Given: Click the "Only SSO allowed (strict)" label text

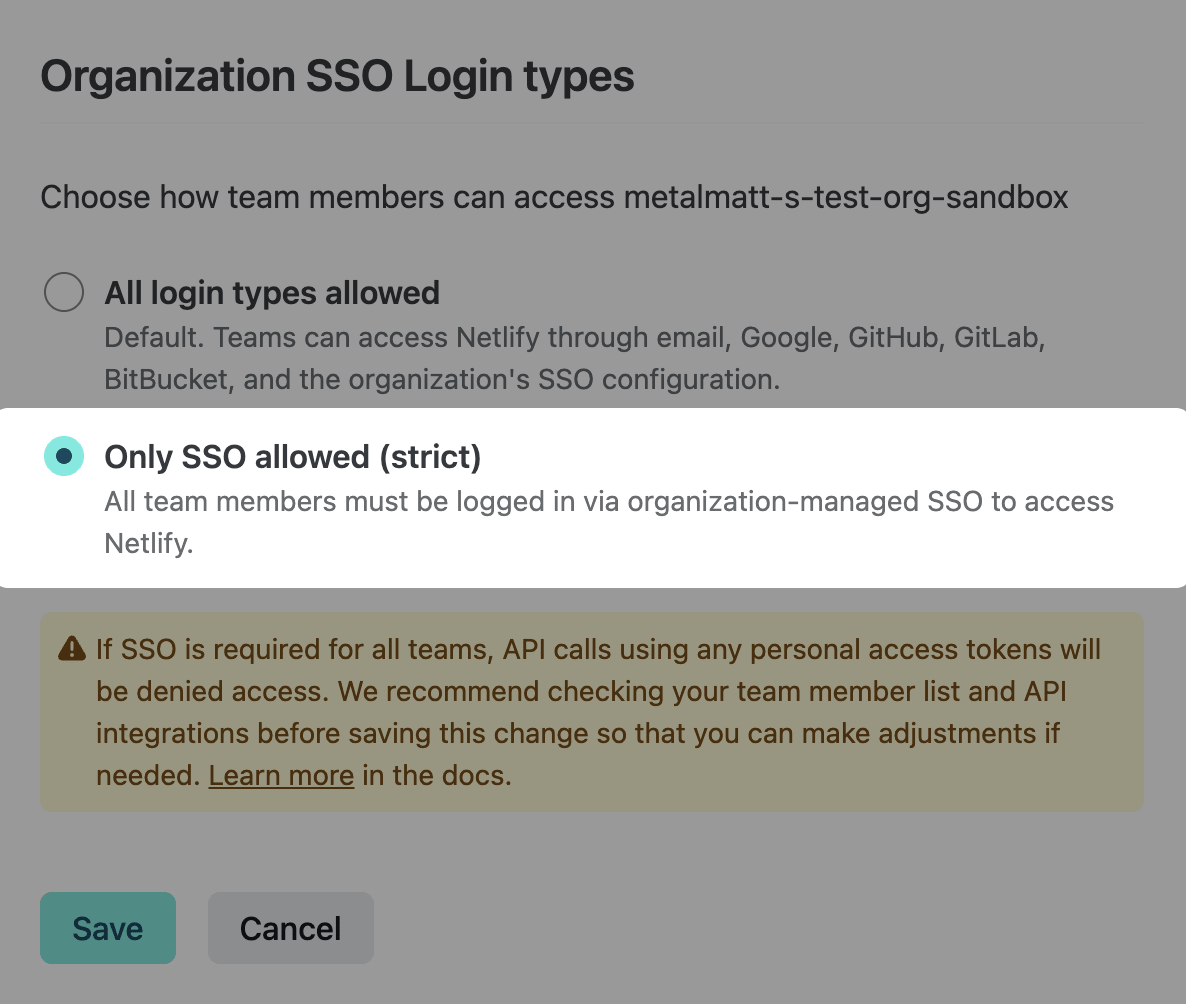Looking at the screenshot, I should pyautogui.click(x=293, y=457).
